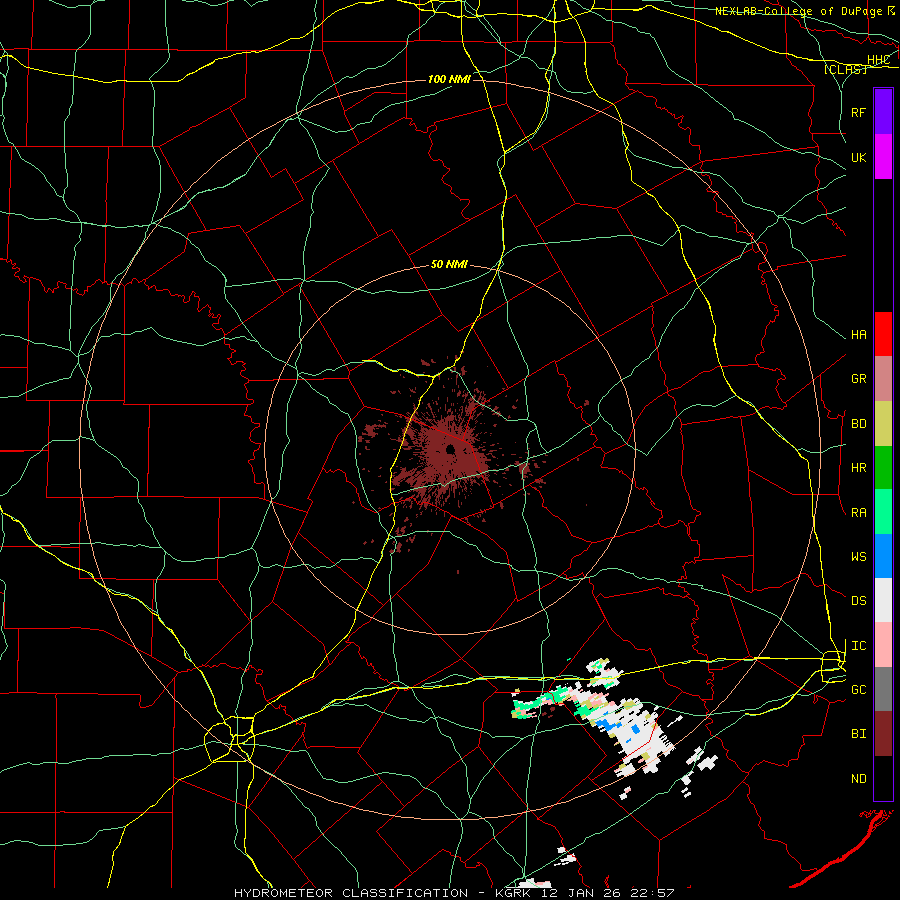
Task: Click the purple RF color swatch
Action: pos(883,112)
